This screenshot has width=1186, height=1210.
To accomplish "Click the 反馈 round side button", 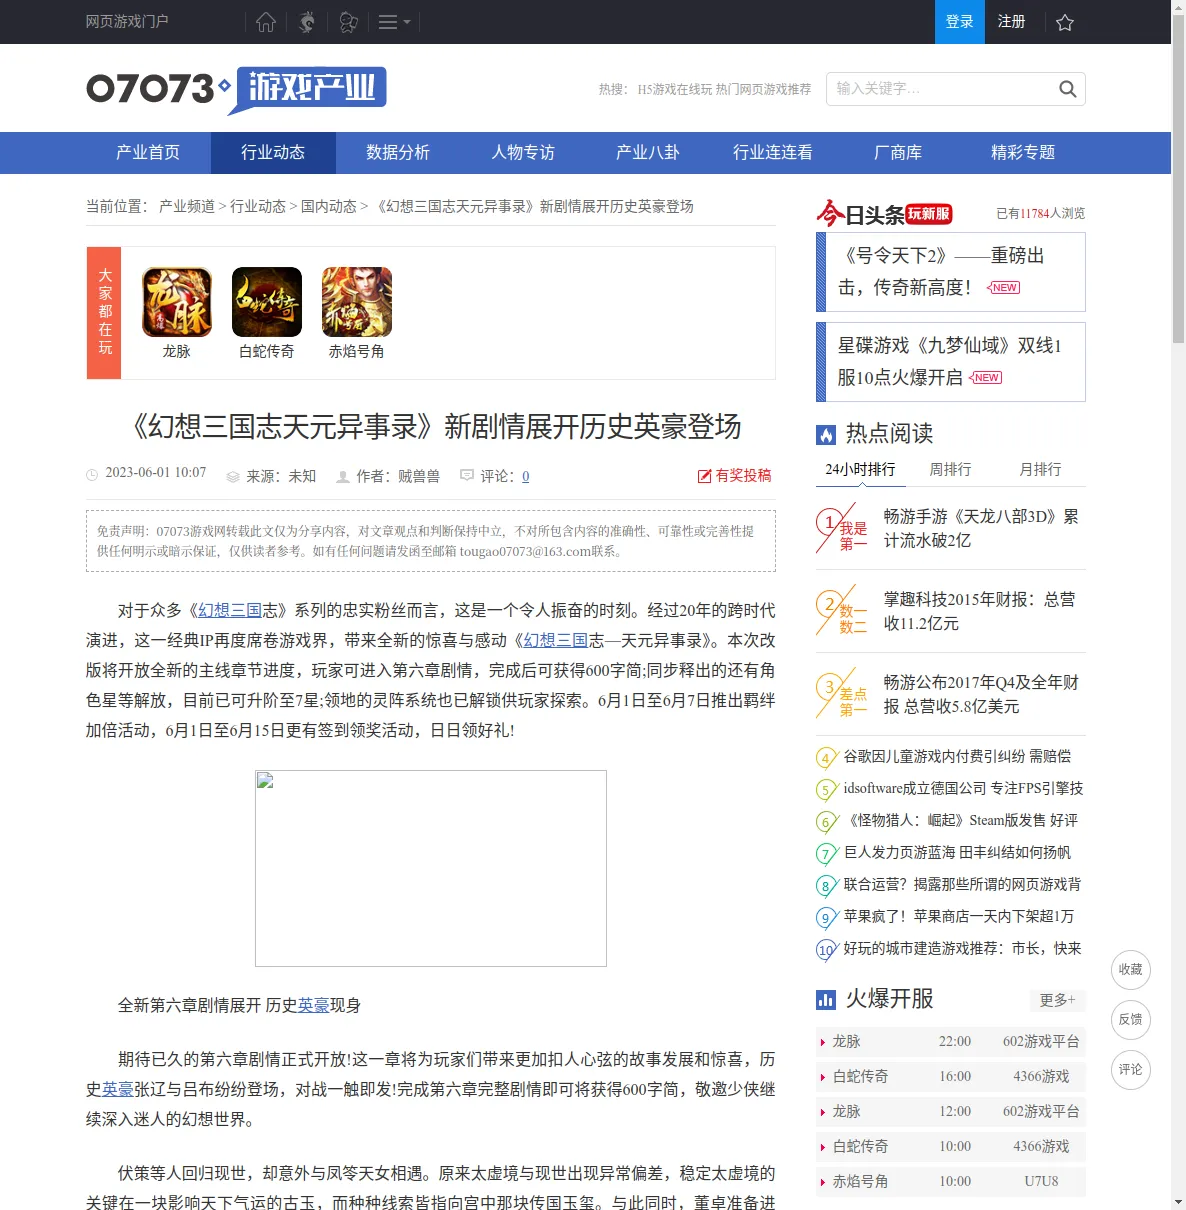I will point(1131,1020).
